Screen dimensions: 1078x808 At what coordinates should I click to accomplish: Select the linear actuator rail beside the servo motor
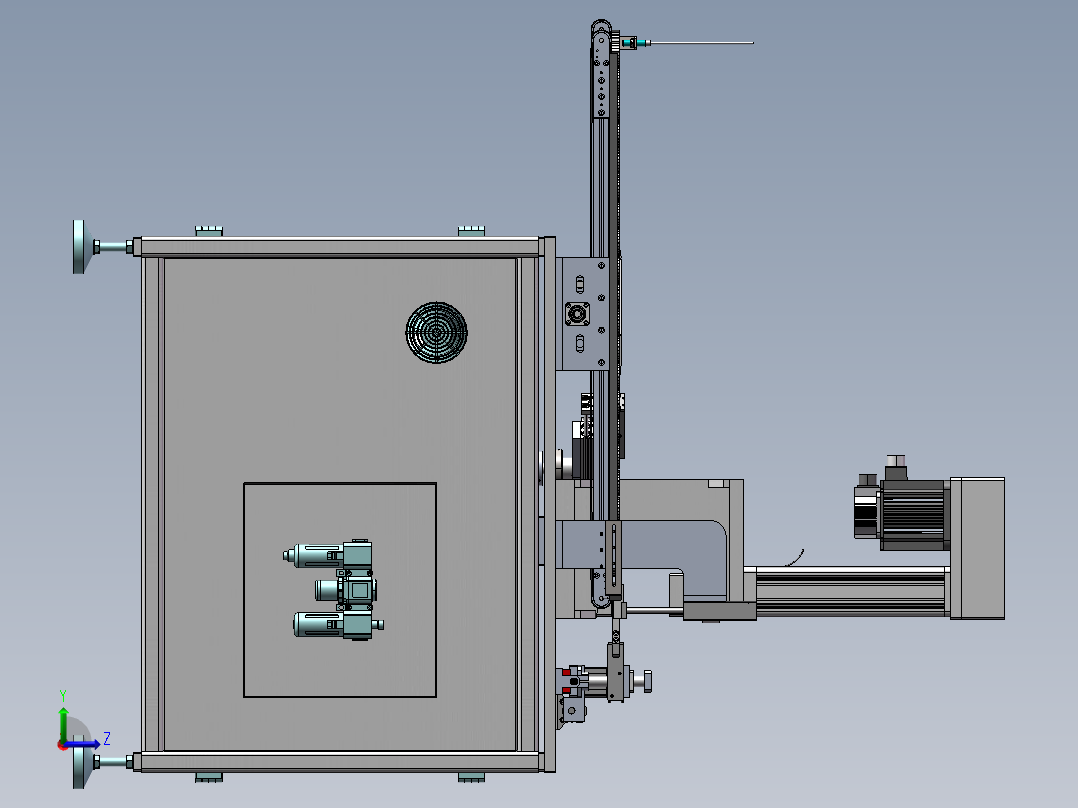tap(851, 591)
